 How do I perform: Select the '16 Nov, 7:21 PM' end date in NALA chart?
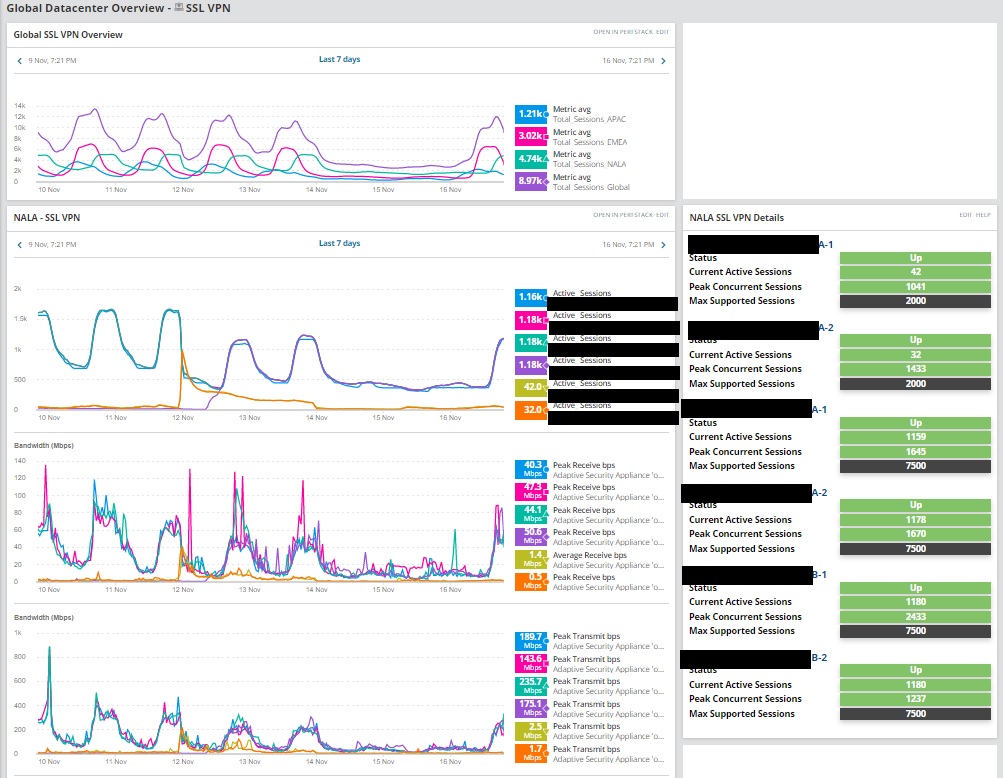click(628, 244)
